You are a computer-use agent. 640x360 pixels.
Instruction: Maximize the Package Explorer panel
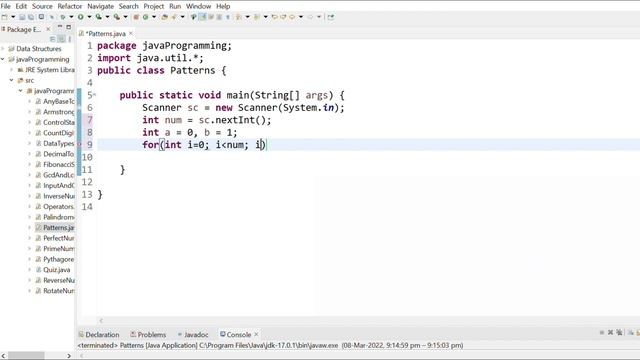pyautogui.click(x=69, y=27)
